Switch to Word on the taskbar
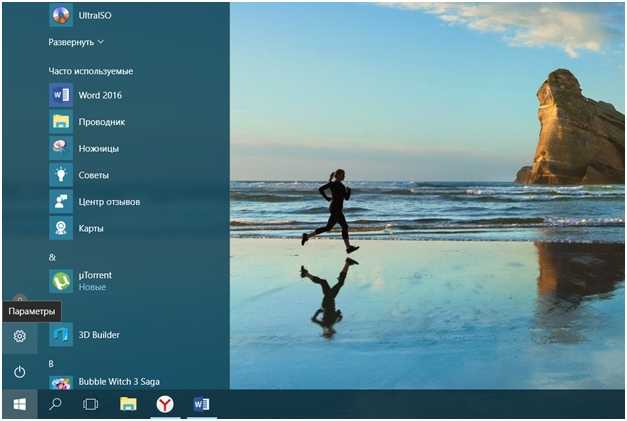 click(202, 404)
